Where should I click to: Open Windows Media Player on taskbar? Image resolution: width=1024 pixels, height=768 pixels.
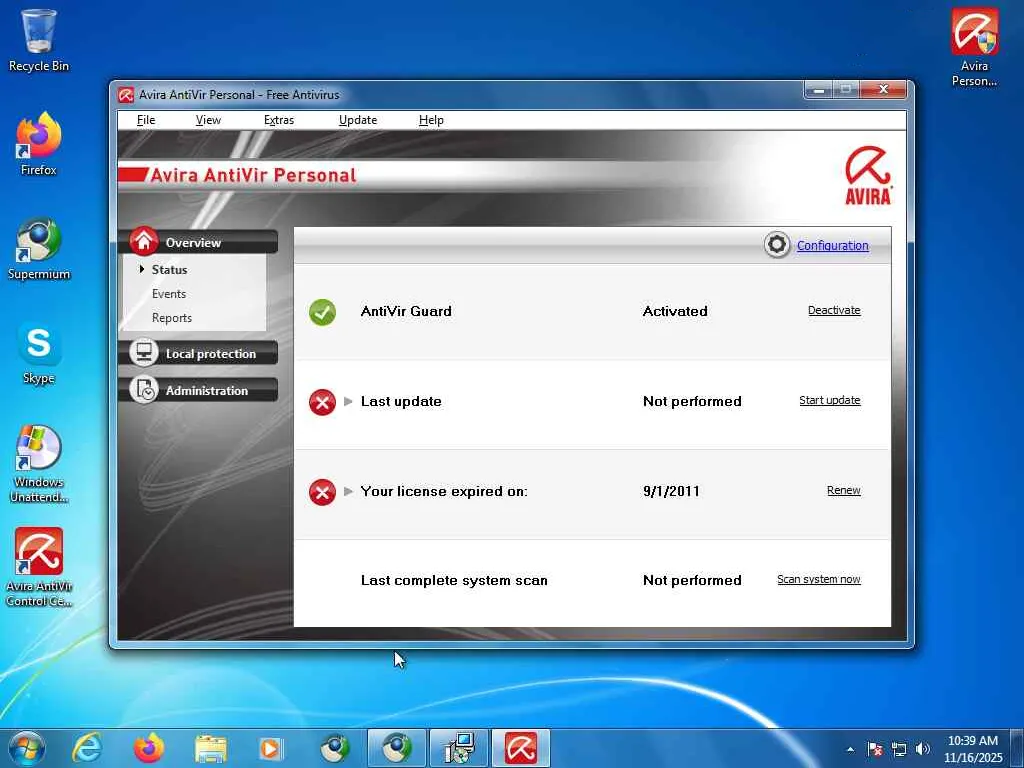(x=271, y=748)
